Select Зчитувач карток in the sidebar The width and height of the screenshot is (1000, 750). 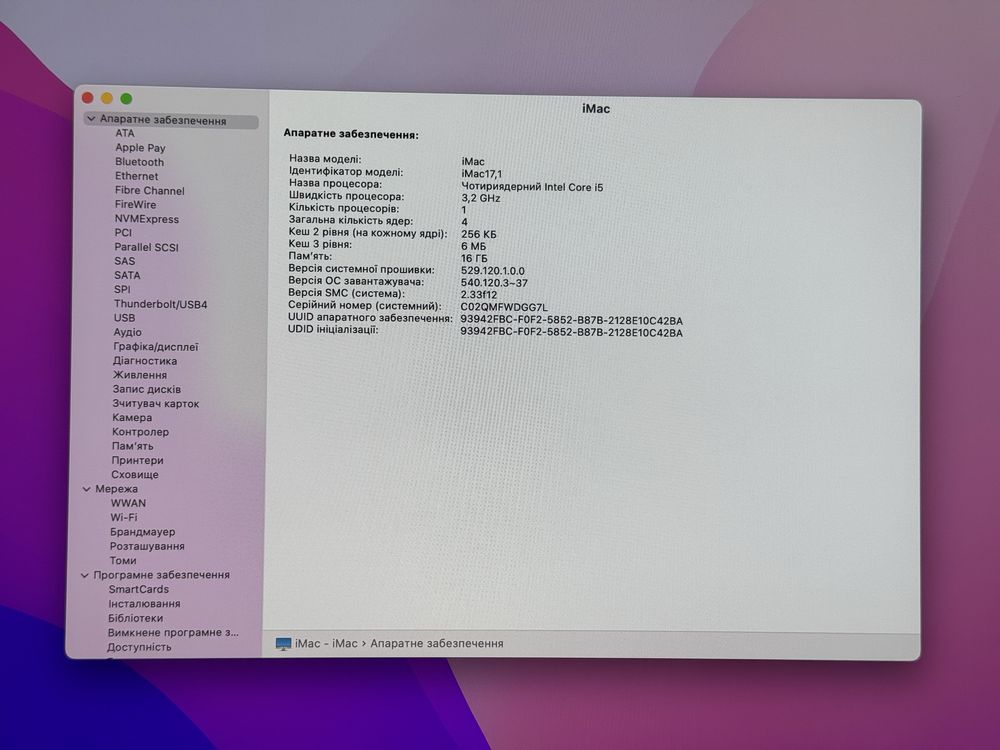[156, 404]
